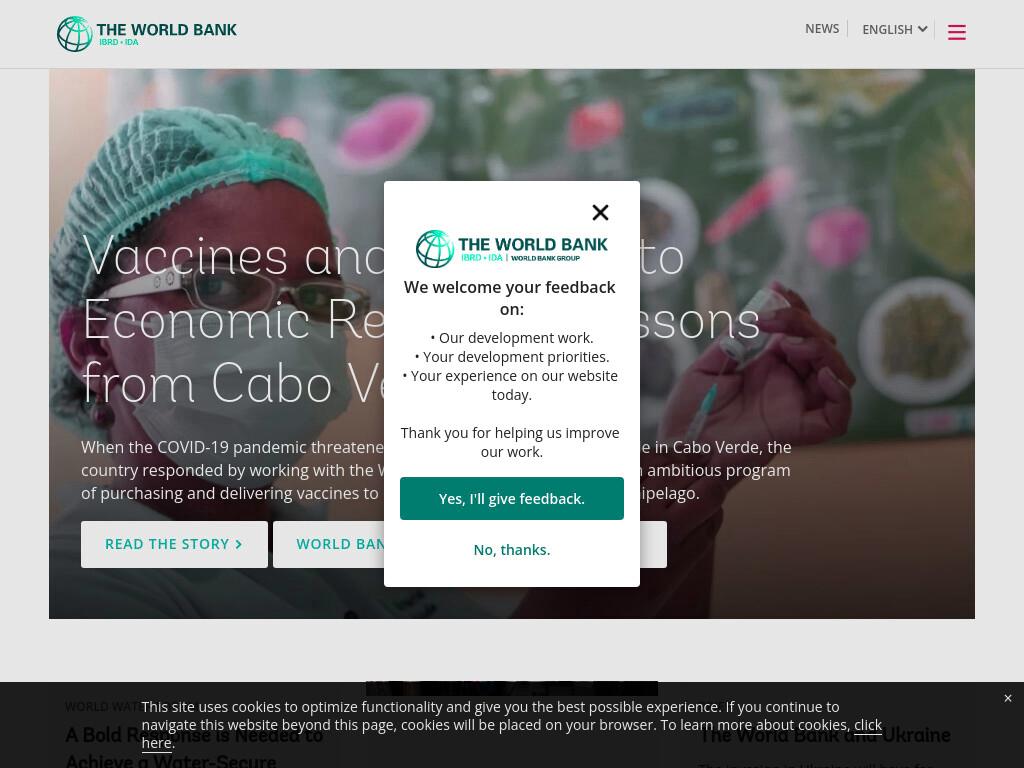Open A Bold Response is Needed article
Image resolution: width=1024 pixels, height=768 pixels.
pyautogui.click(x=195, y=748)
